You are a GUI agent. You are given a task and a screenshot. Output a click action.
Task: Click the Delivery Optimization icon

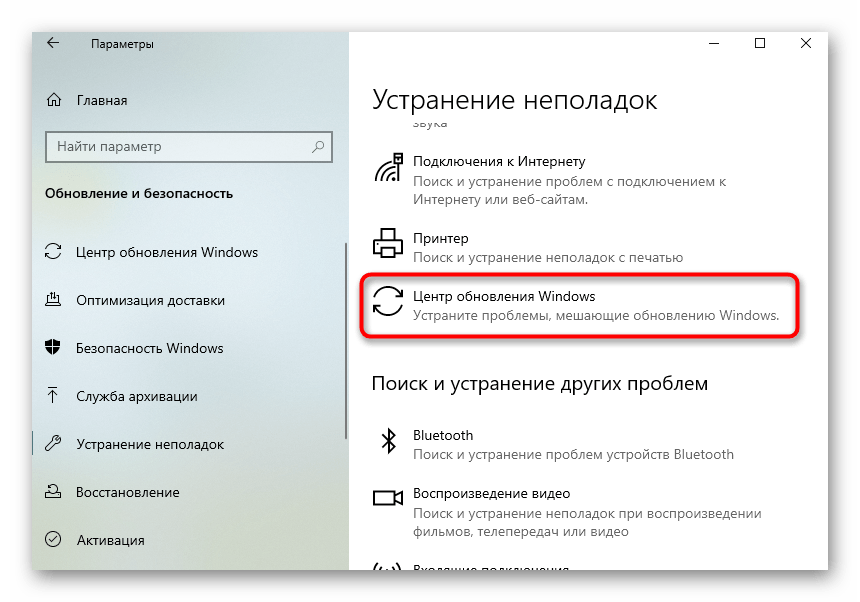53,299
